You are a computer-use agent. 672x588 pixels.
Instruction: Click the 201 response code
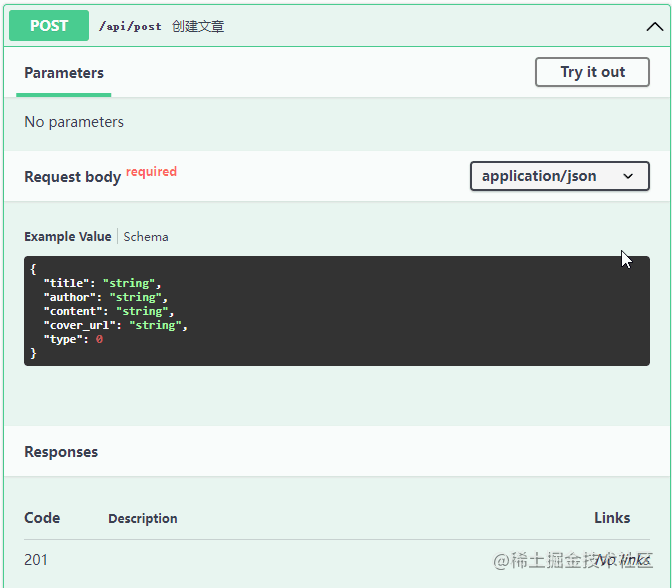36,560
